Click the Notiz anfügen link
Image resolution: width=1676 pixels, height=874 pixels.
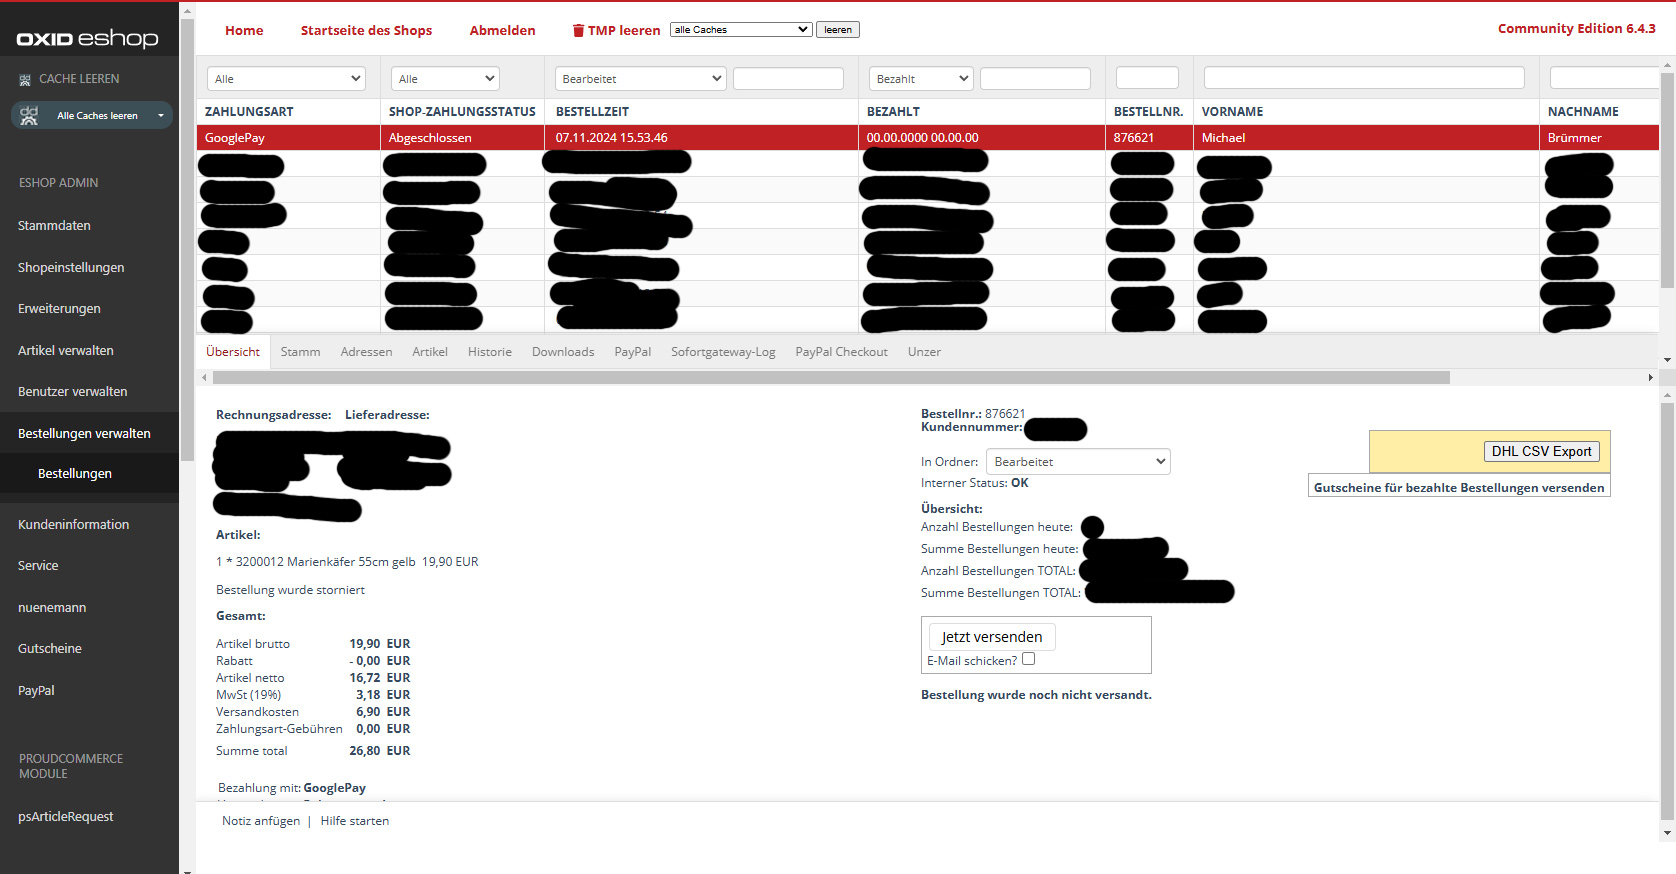tap(261, 821)
